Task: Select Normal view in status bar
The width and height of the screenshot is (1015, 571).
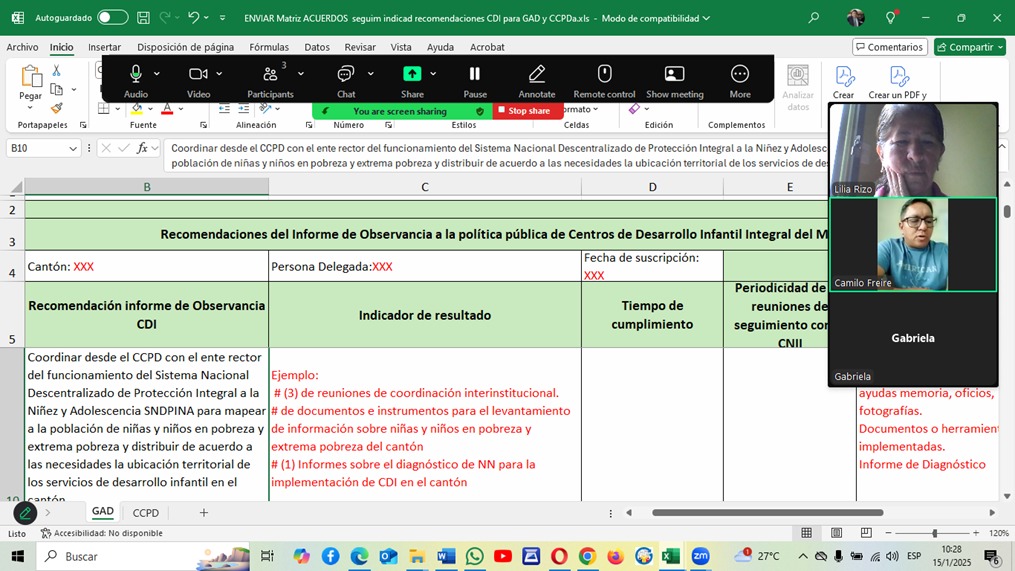Action: 807,533
